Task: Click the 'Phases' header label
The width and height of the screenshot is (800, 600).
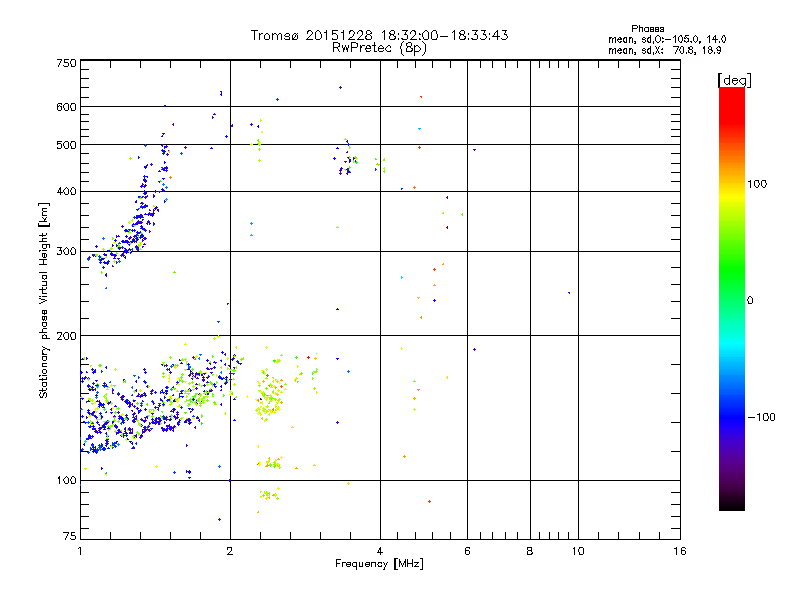Action: pos(647,29)
